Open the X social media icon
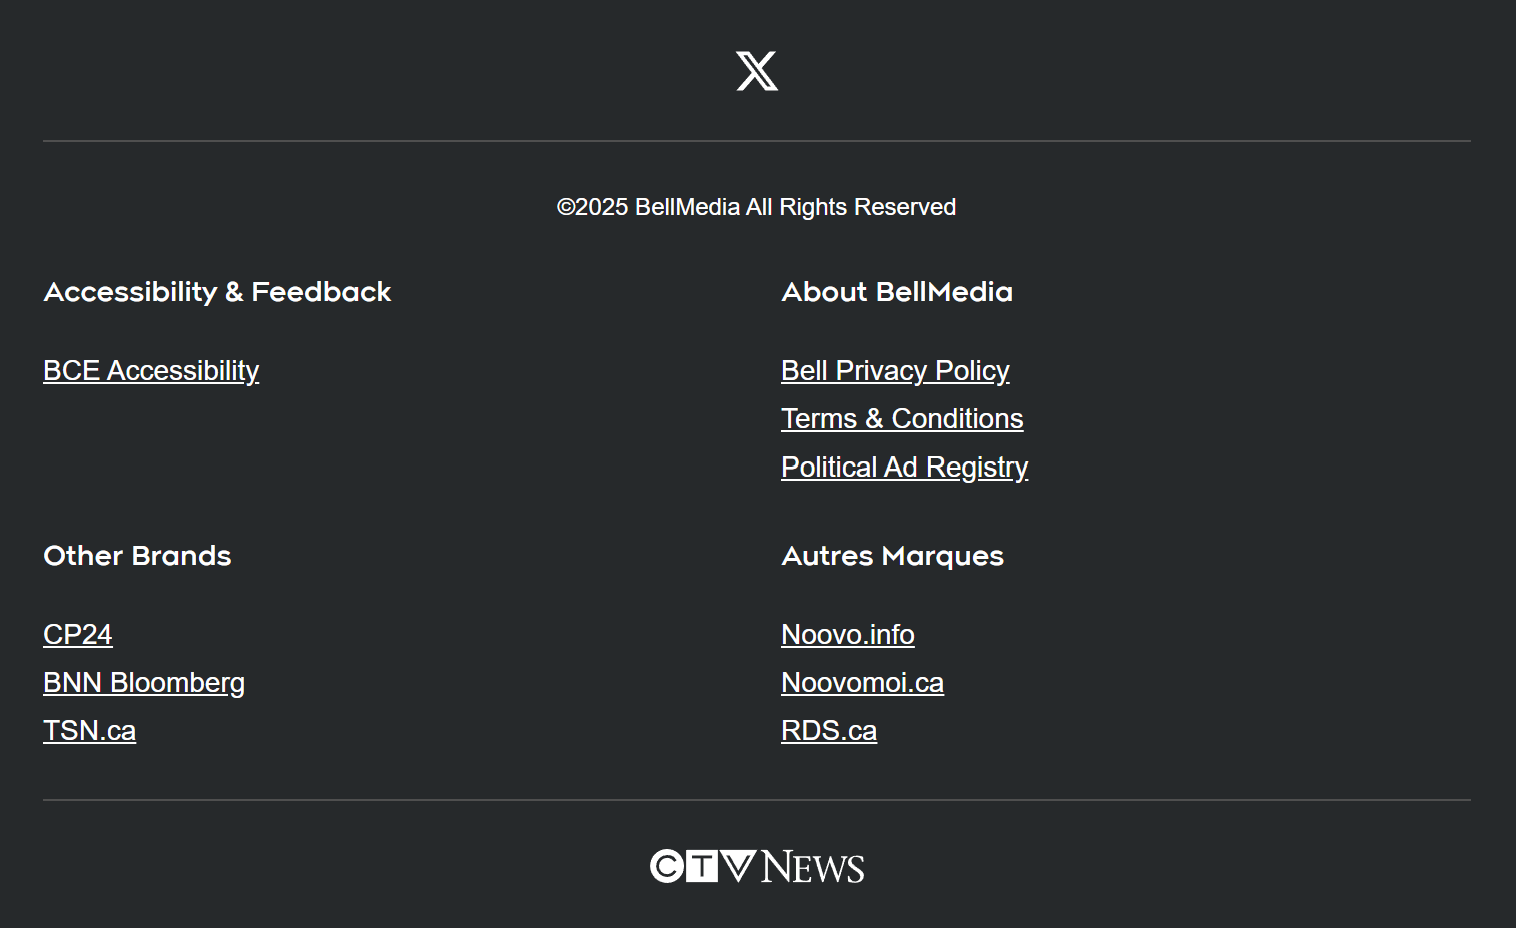 pyautogui.click(x=757, y=71)
